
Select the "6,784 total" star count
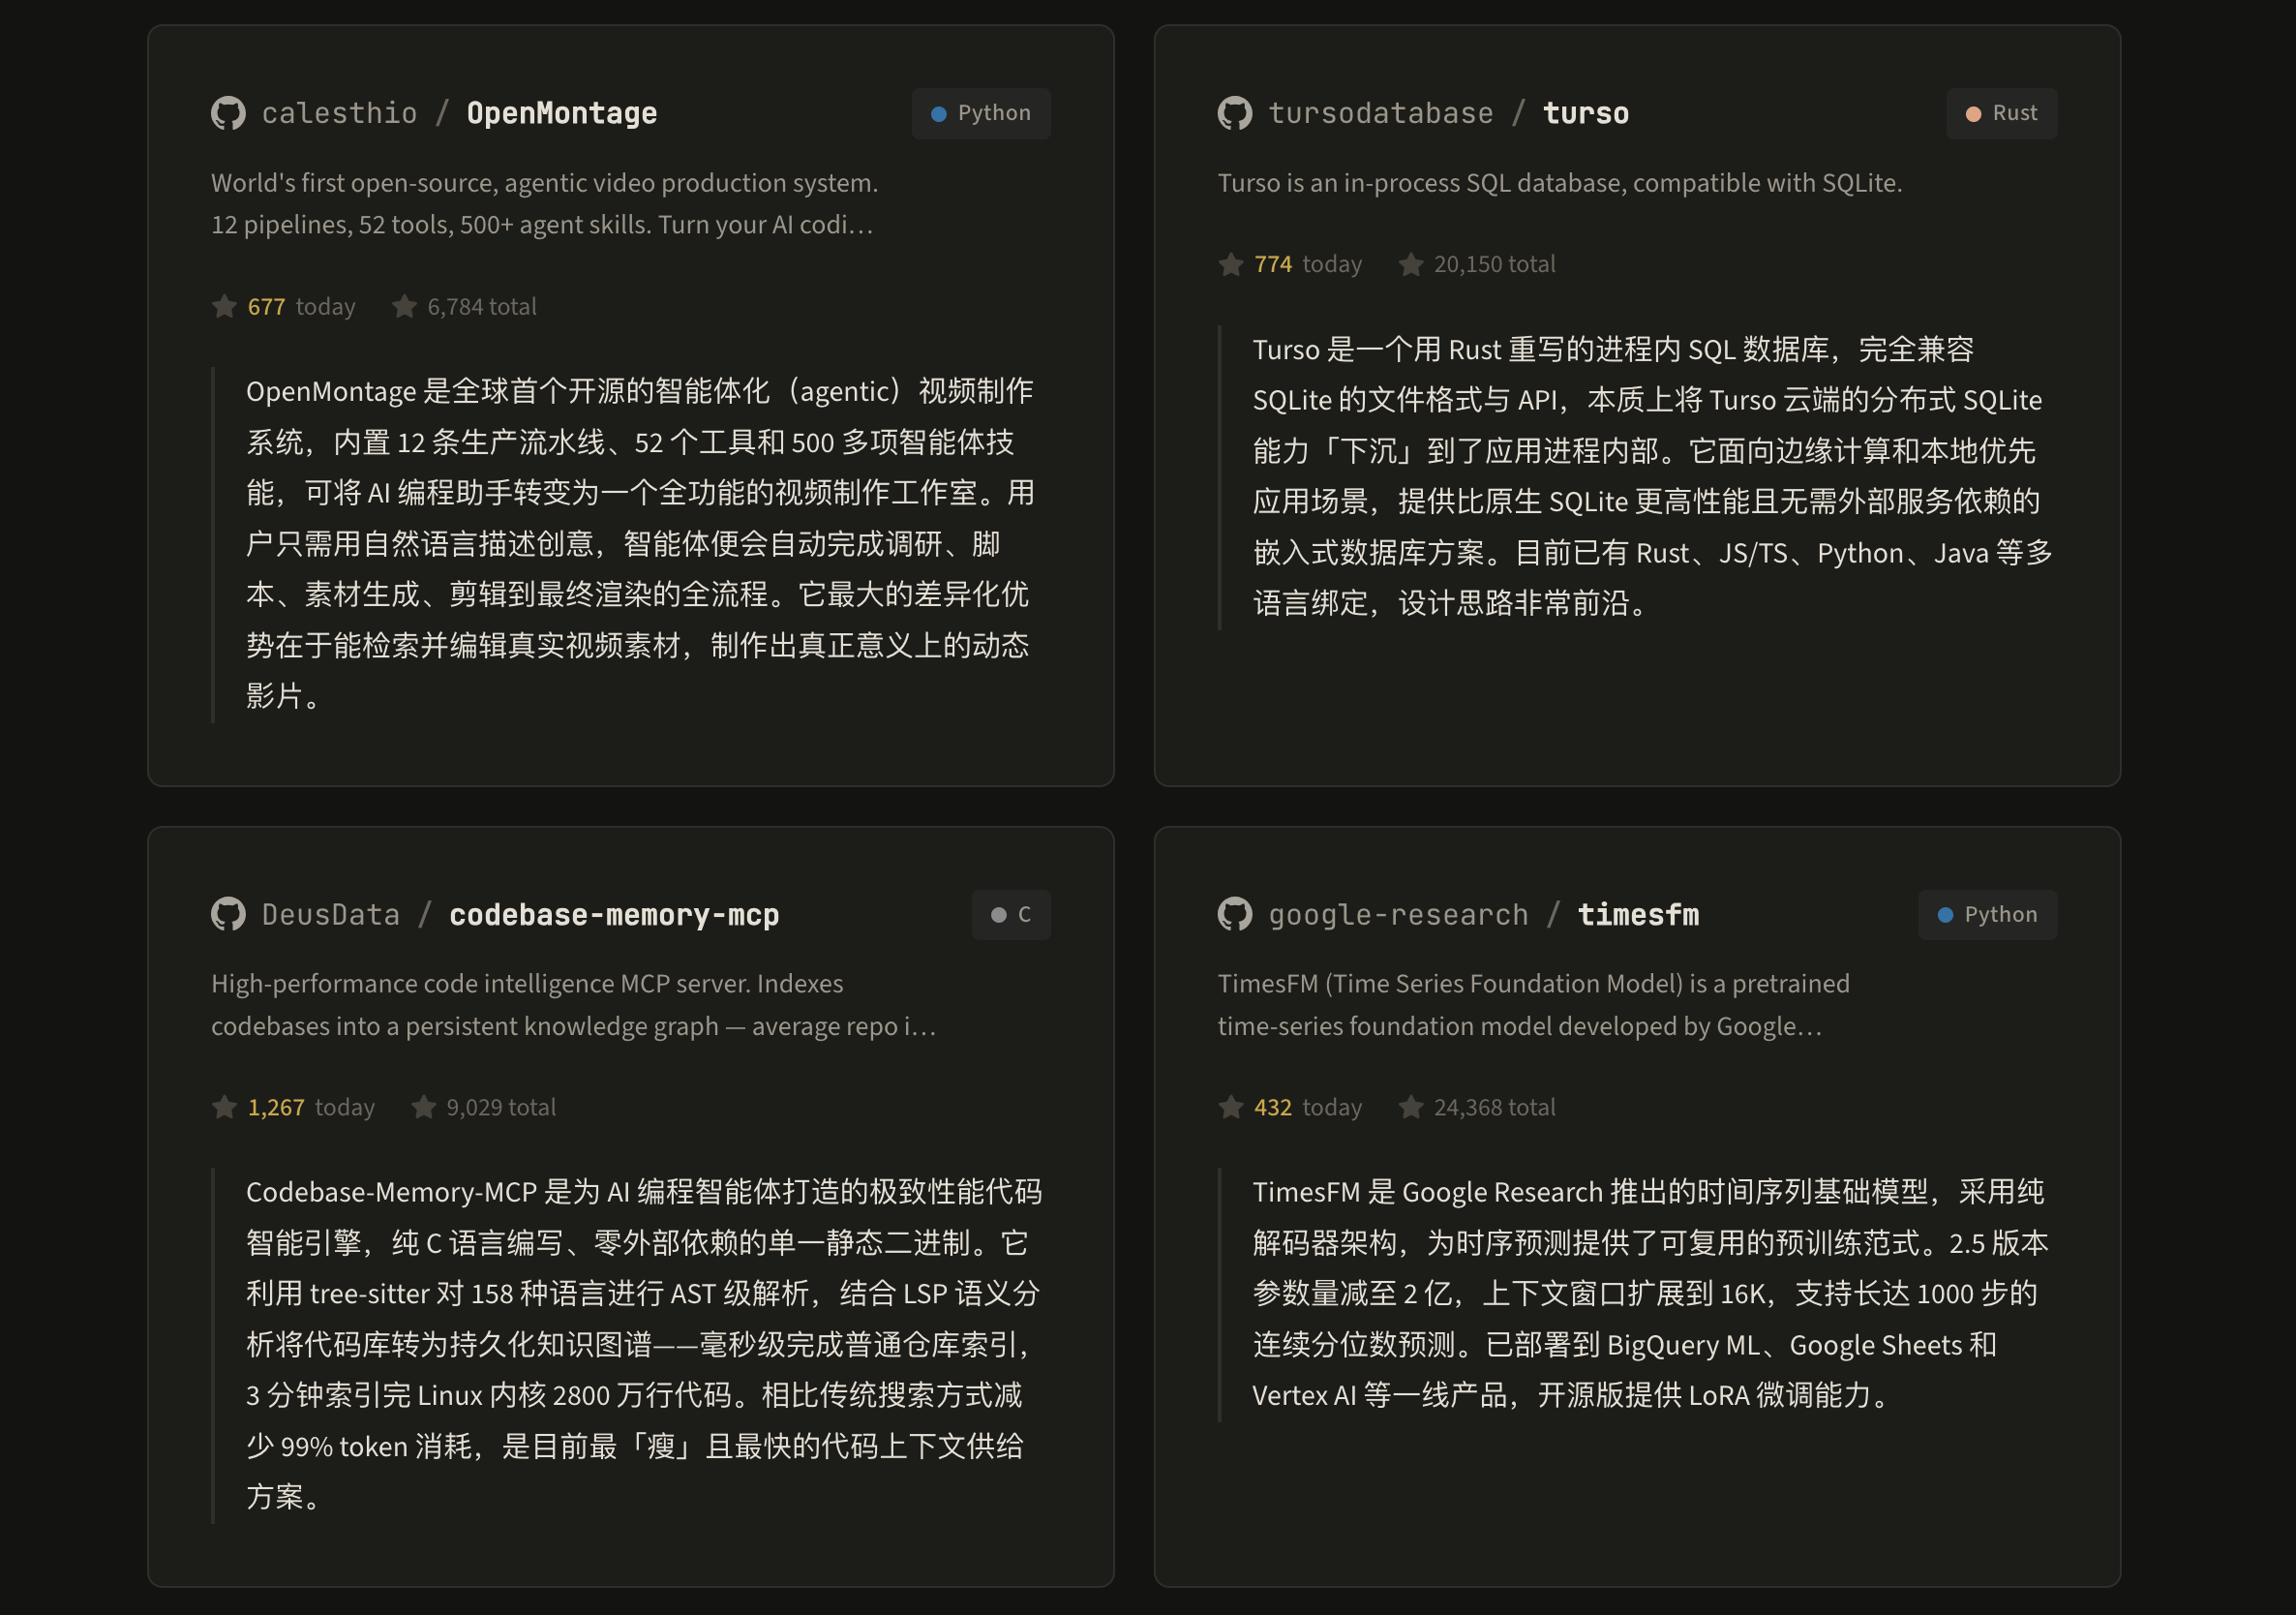pyautogui.click(x=482, y=306)
